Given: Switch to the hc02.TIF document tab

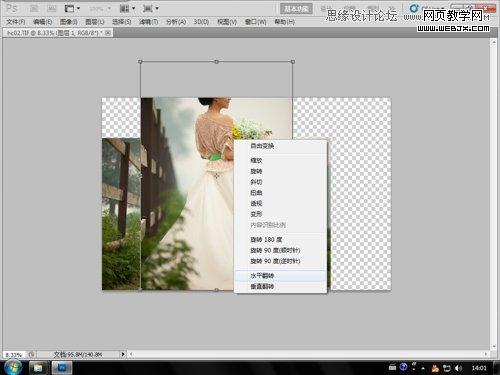Looking at the screenshot, I should click(55, 33).
